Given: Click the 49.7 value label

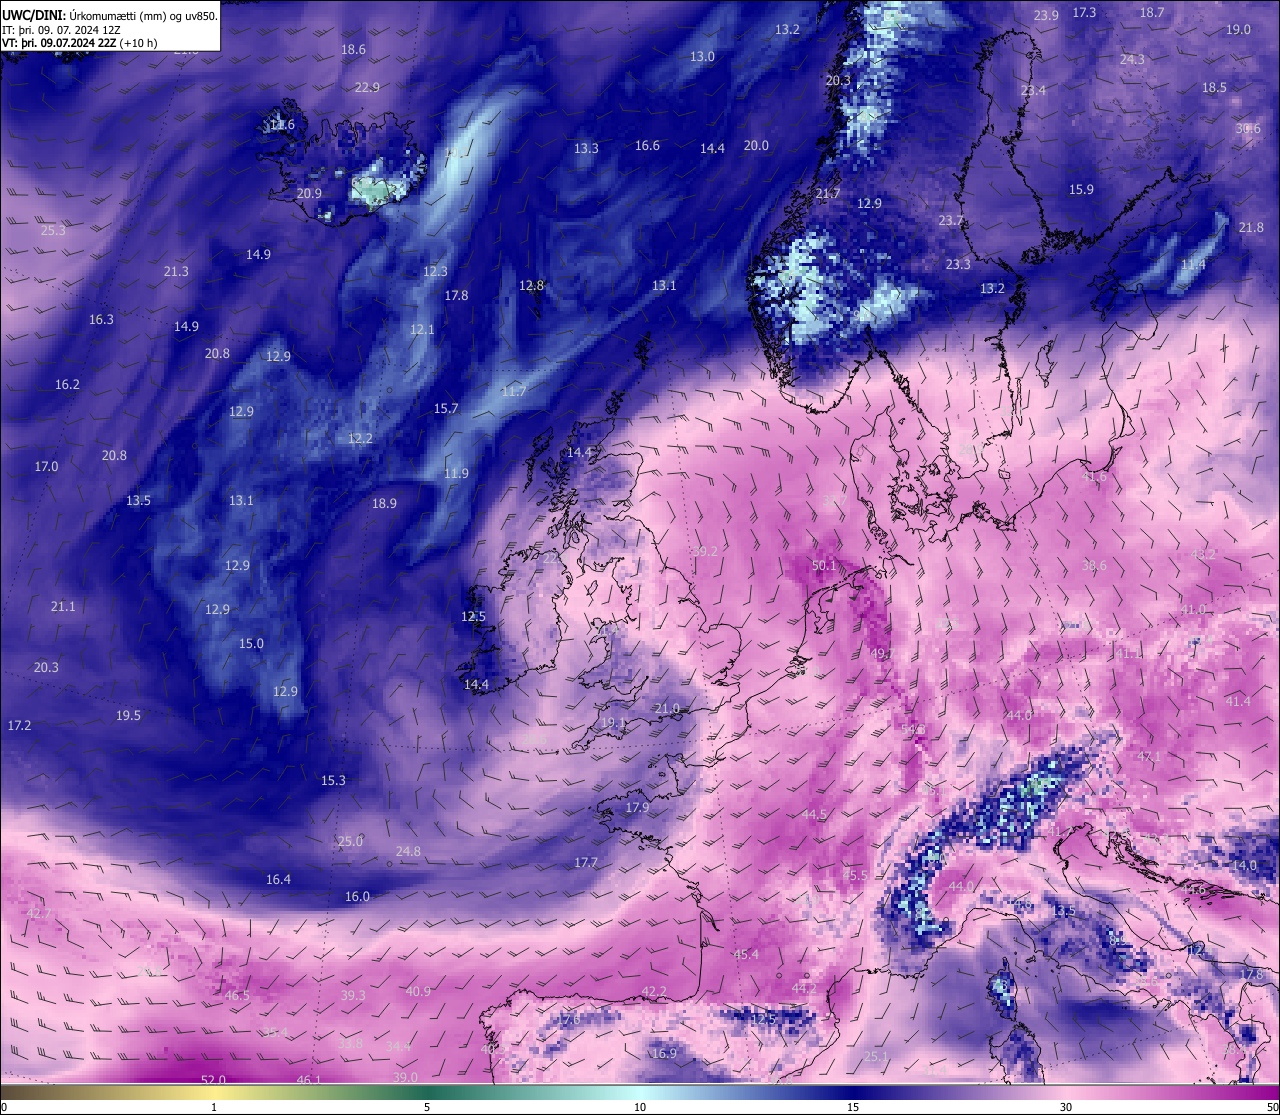Looking at the screenshot, I should pyautogui.click(x=881, y=654).
